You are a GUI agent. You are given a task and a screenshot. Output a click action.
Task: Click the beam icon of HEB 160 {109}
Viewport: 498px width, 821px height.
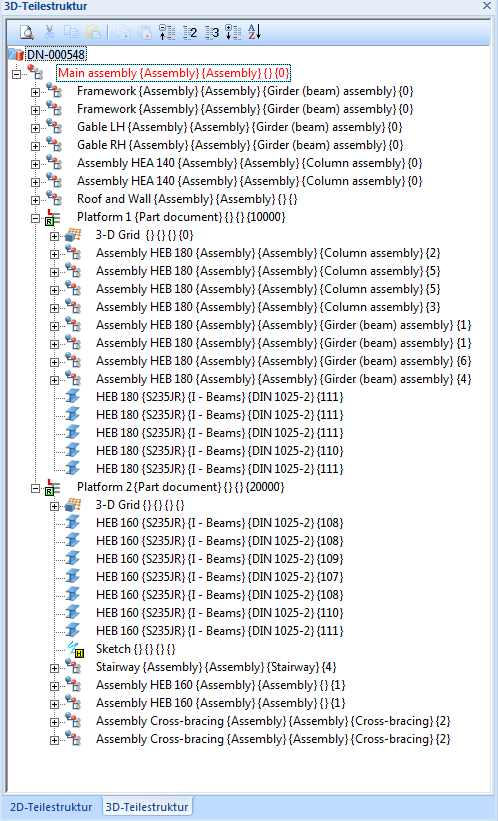coord(73,559)
